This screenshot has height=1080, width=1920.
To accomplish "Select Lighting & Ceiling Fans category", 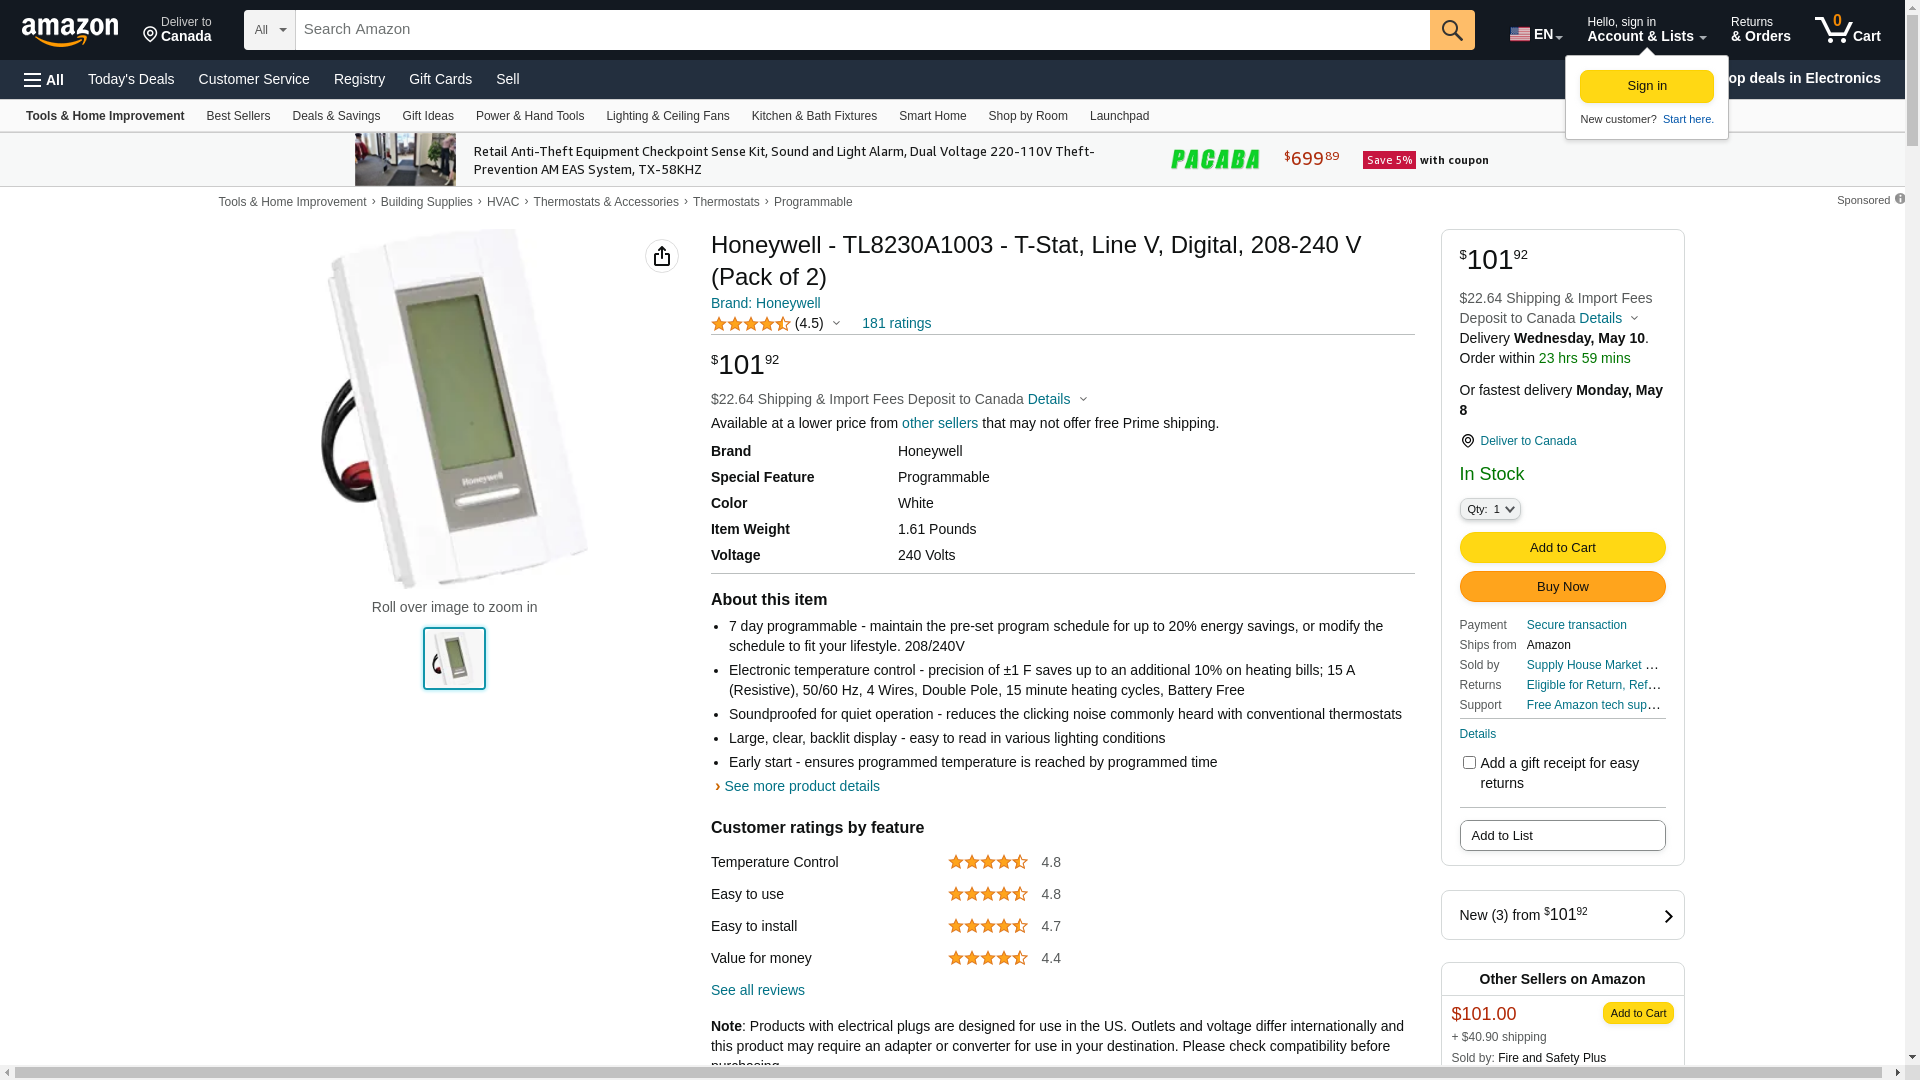I will [668, 116].
